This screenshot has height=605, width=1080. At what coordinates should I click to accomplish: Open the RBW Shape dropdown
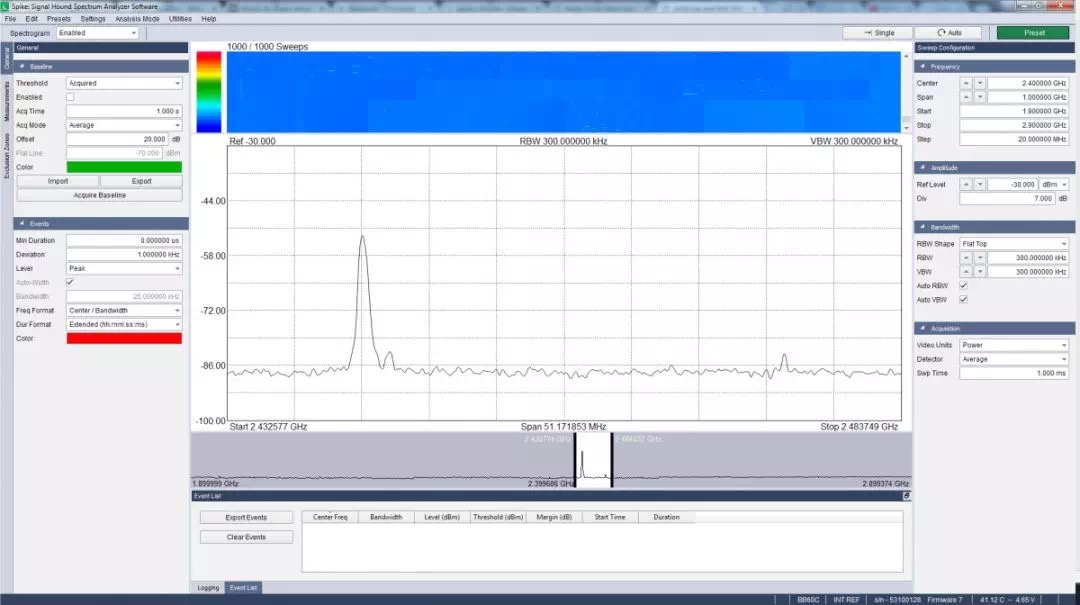point(1013,243)
